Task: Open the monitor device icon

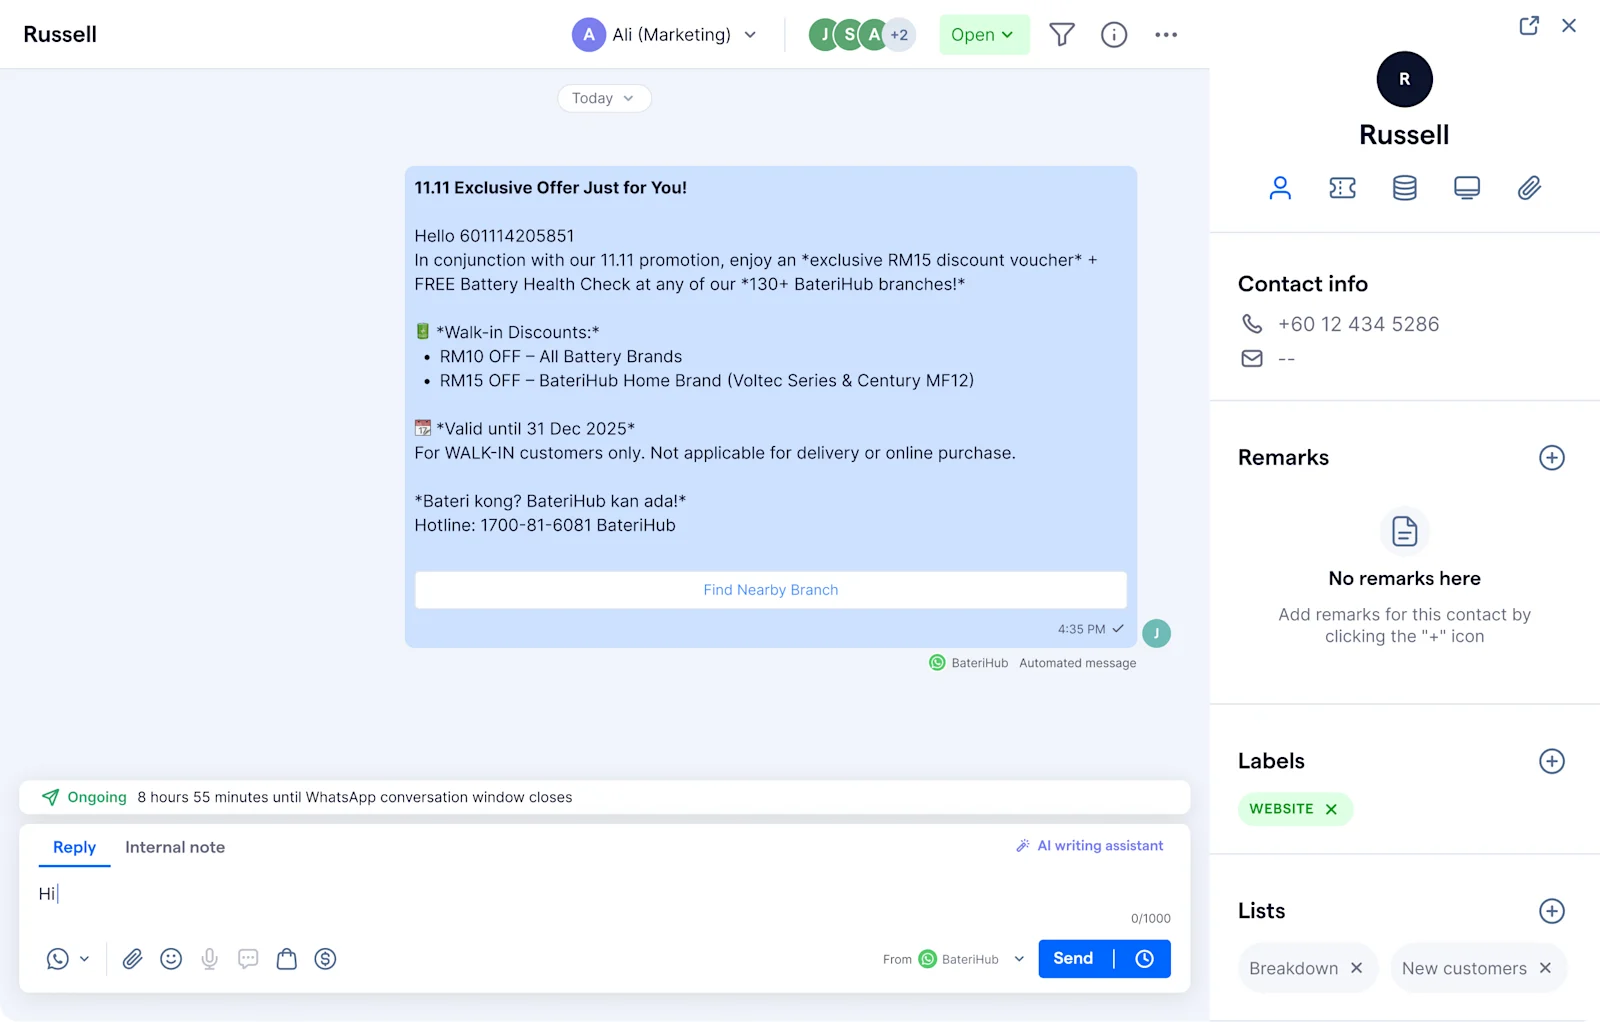Action: [x=1467, y=188]
